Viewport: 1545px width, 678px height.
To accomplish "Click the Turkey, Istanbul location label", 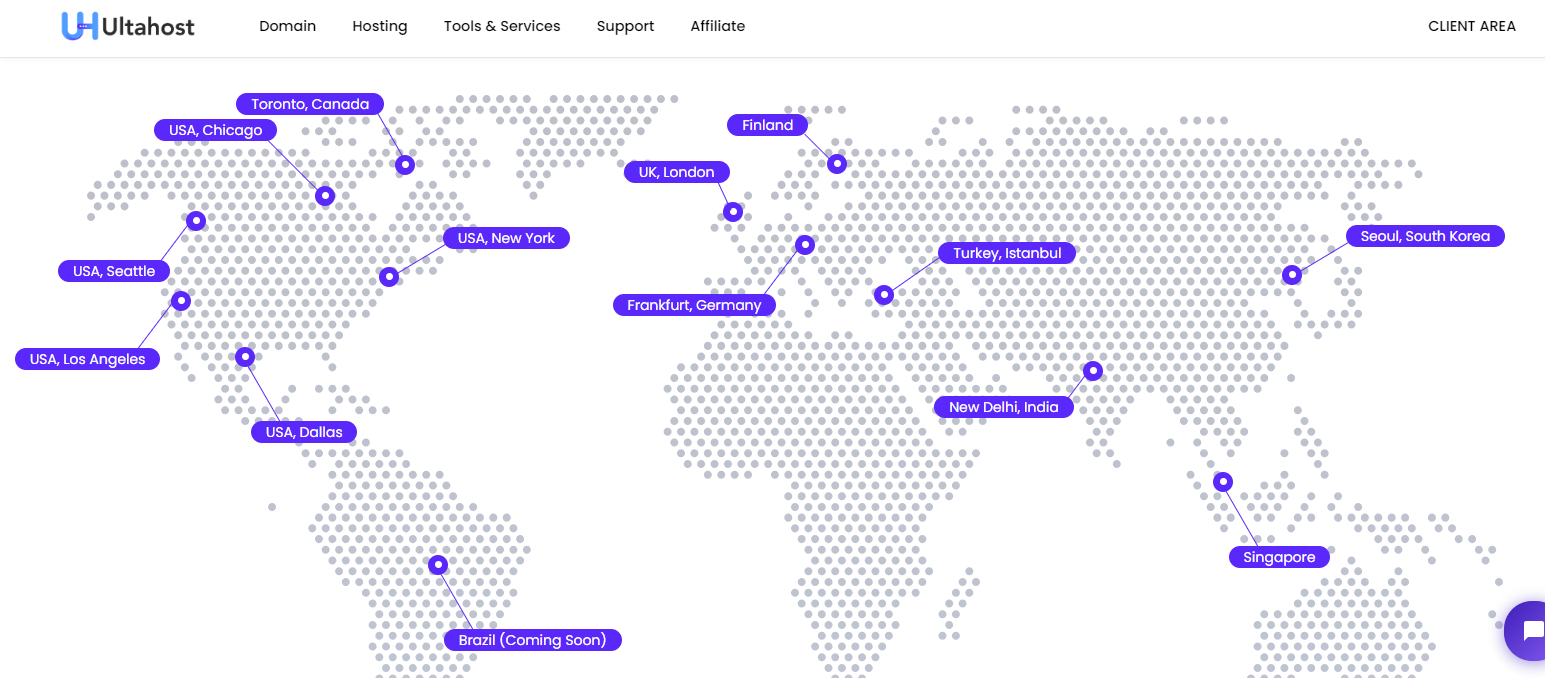I will coord(1007,253).
